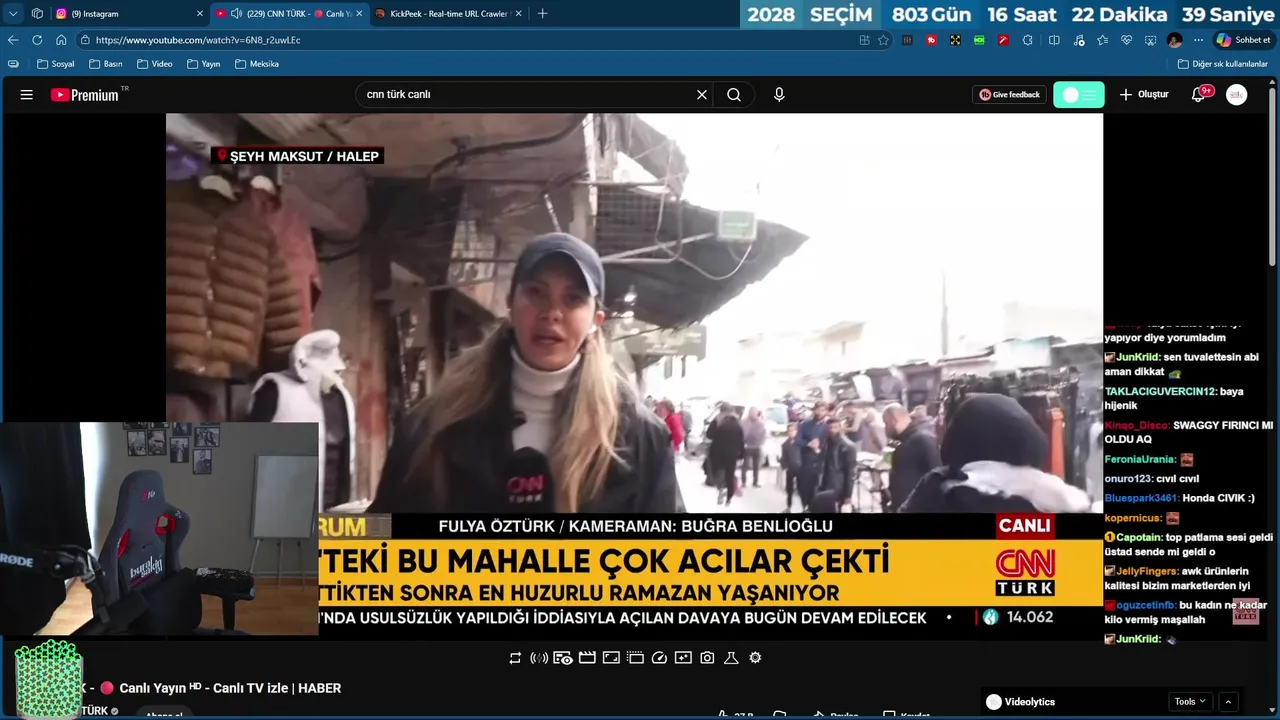1280x720 pixels.
Task: Click the pop-up player window icon
Action: [635, 658]
